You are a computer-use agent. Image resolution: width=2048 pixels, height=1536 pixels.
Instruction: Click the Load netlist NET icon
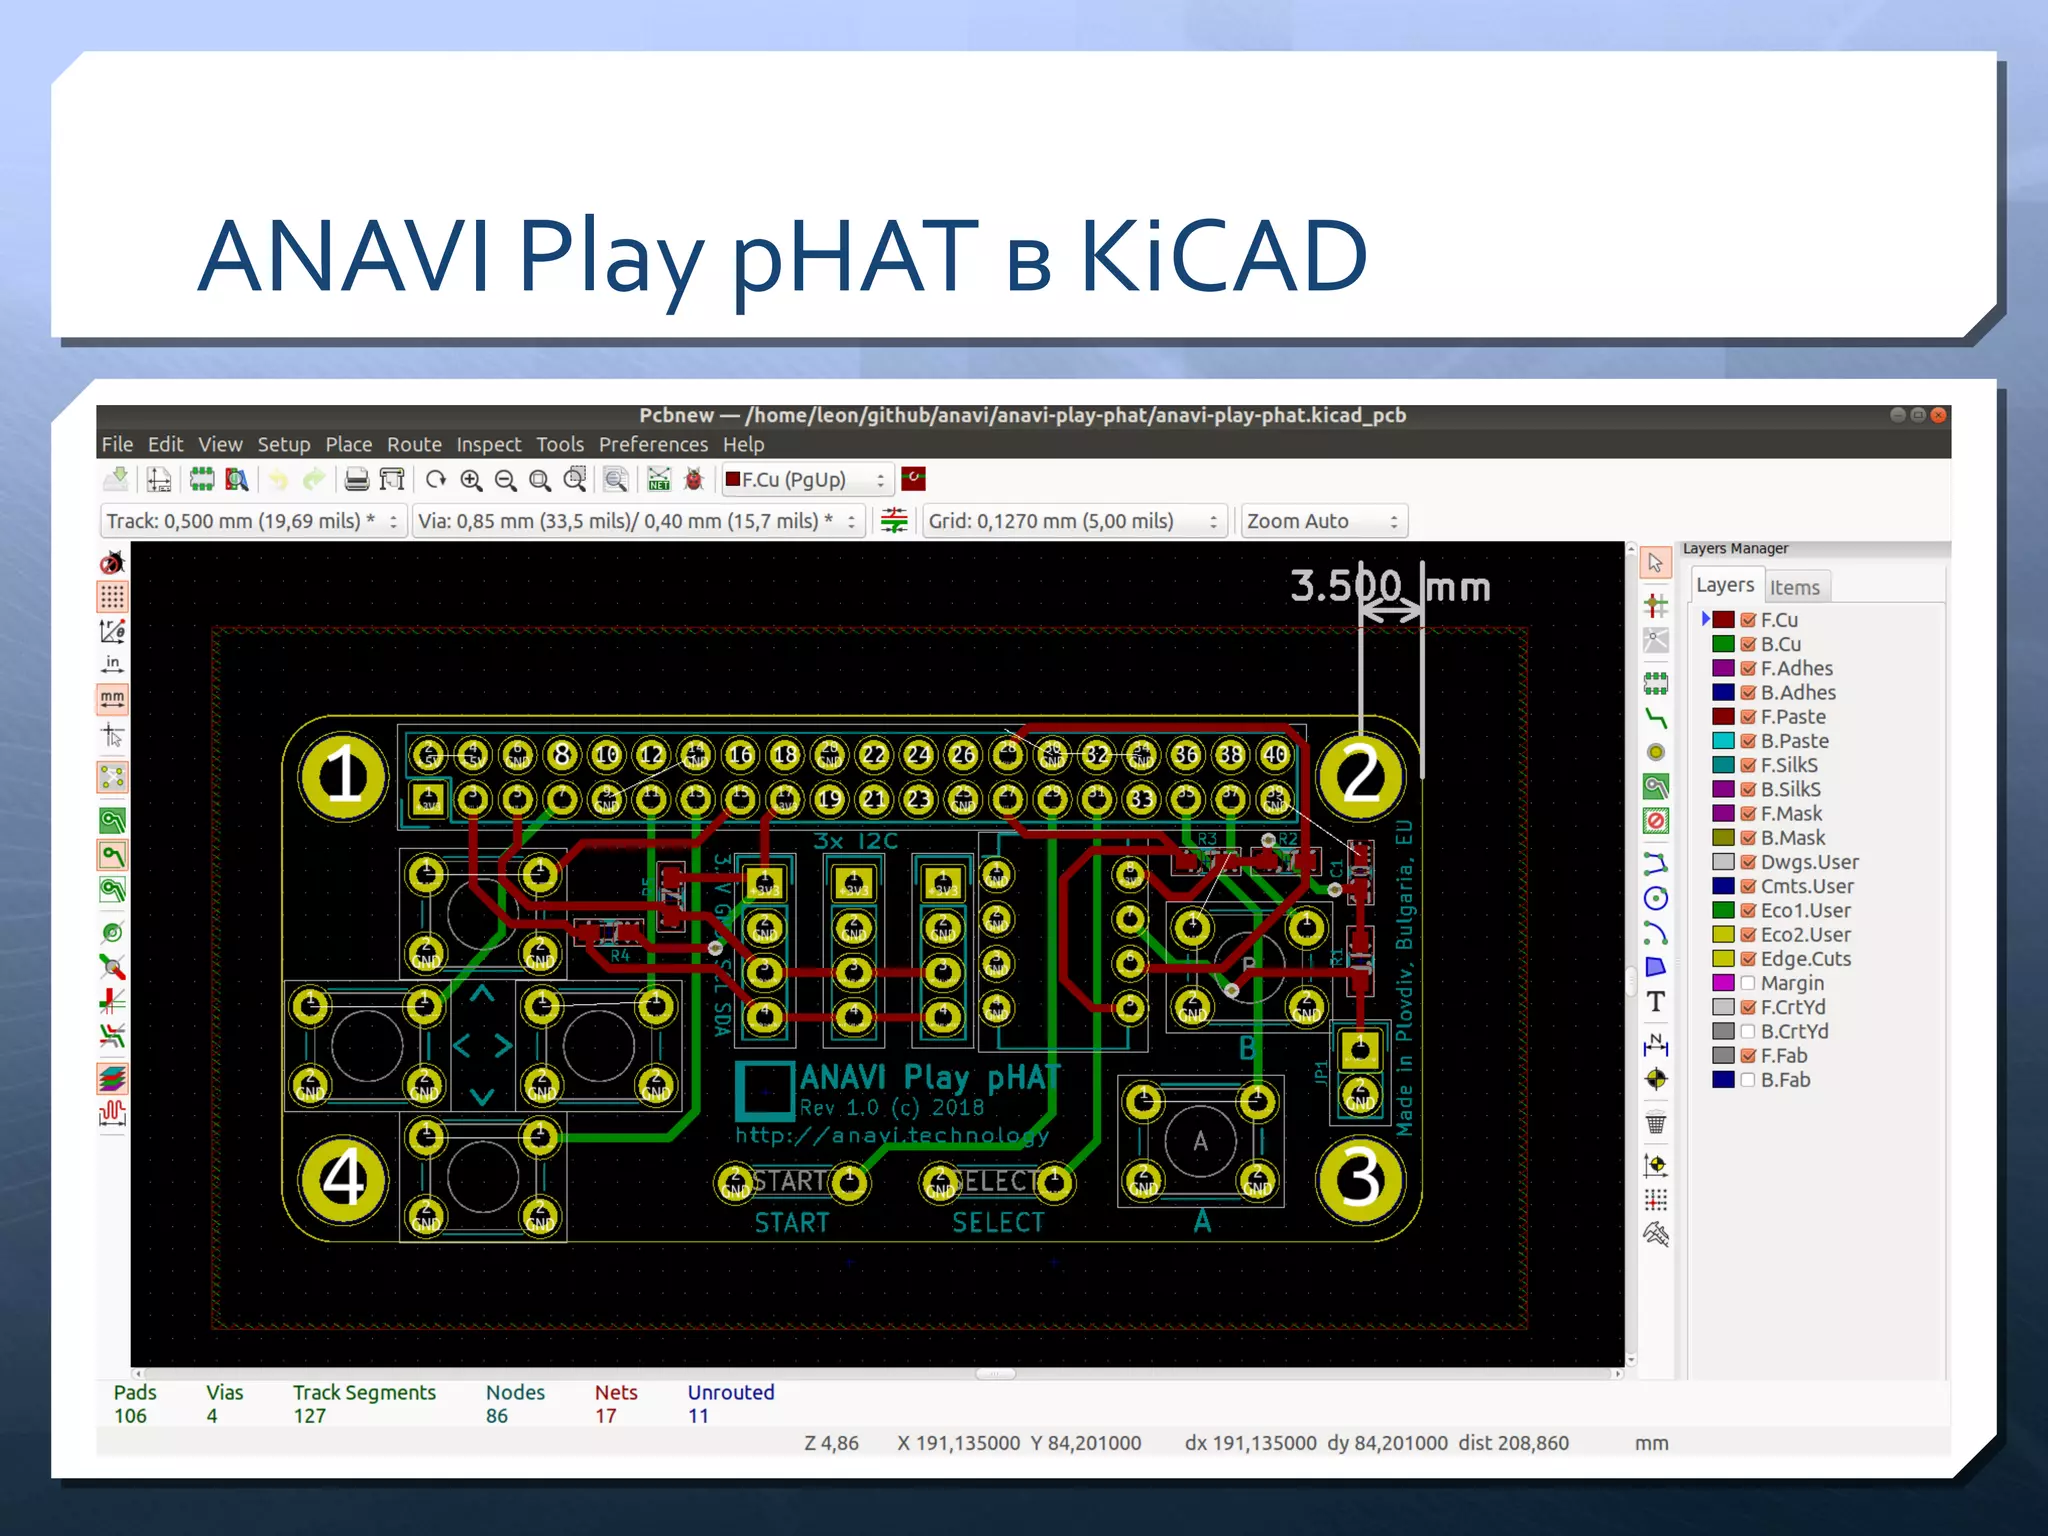click(x=659, y=481)
